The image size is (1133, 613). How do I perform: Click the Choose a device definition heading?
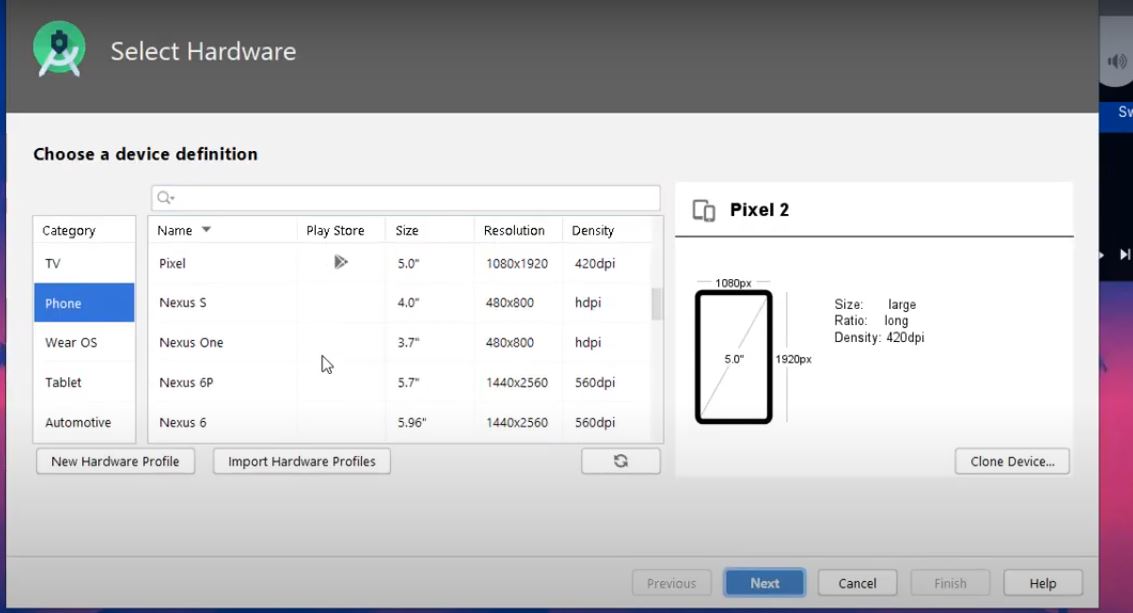145,154
